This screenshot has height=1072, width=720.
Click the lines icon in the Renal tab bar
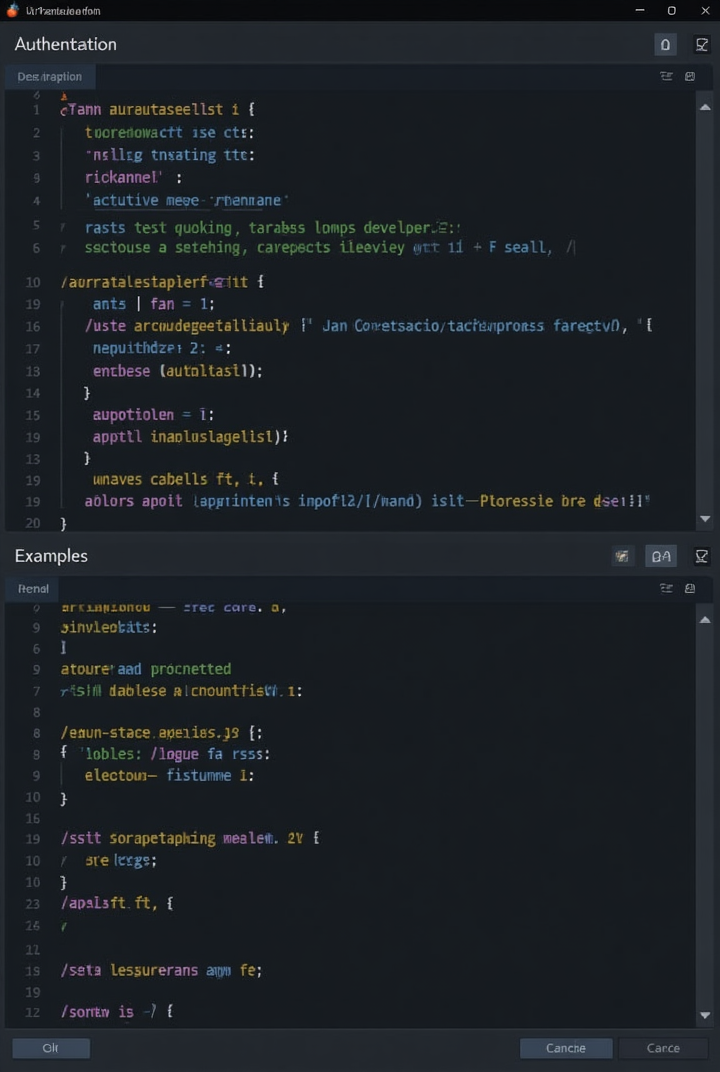coord(666,588)
